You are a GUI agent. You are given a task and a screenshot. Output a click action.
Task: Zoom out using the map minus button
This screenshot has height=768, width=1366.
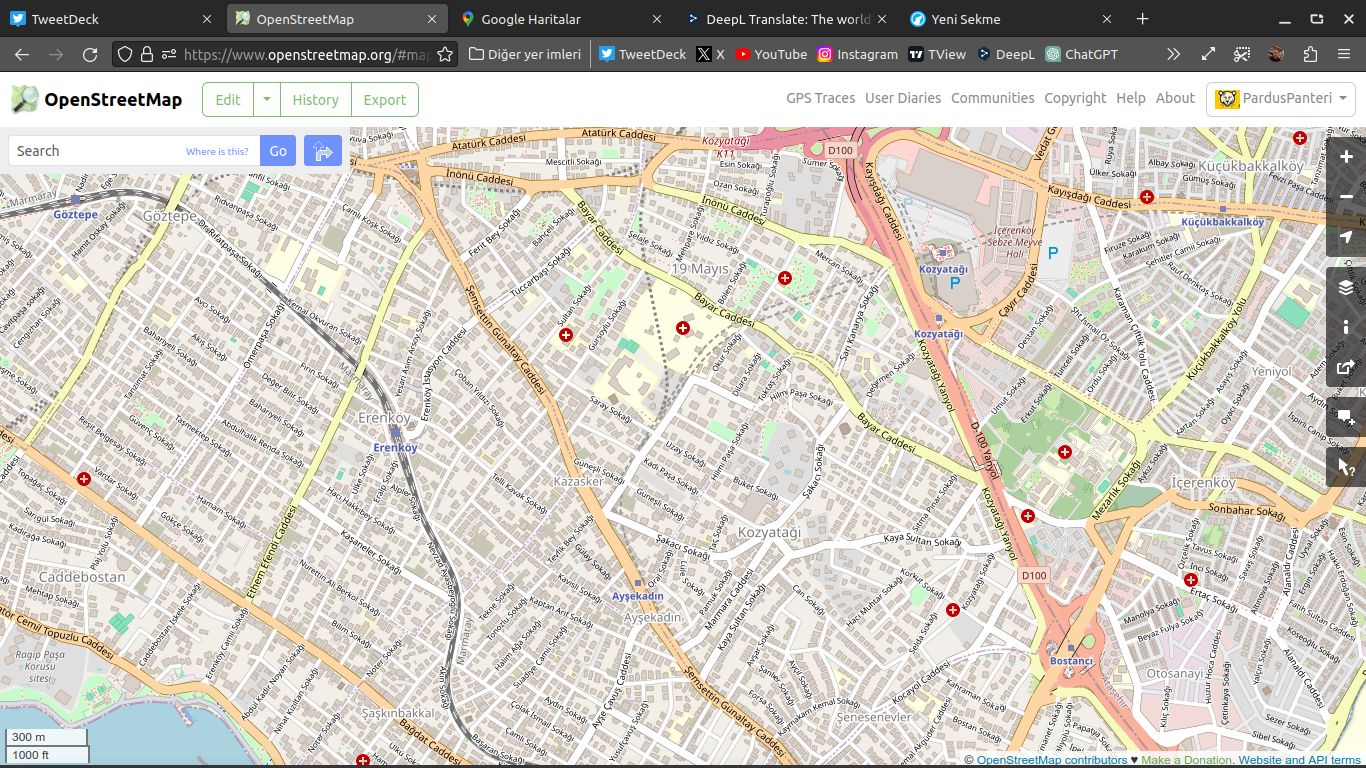1346,197
